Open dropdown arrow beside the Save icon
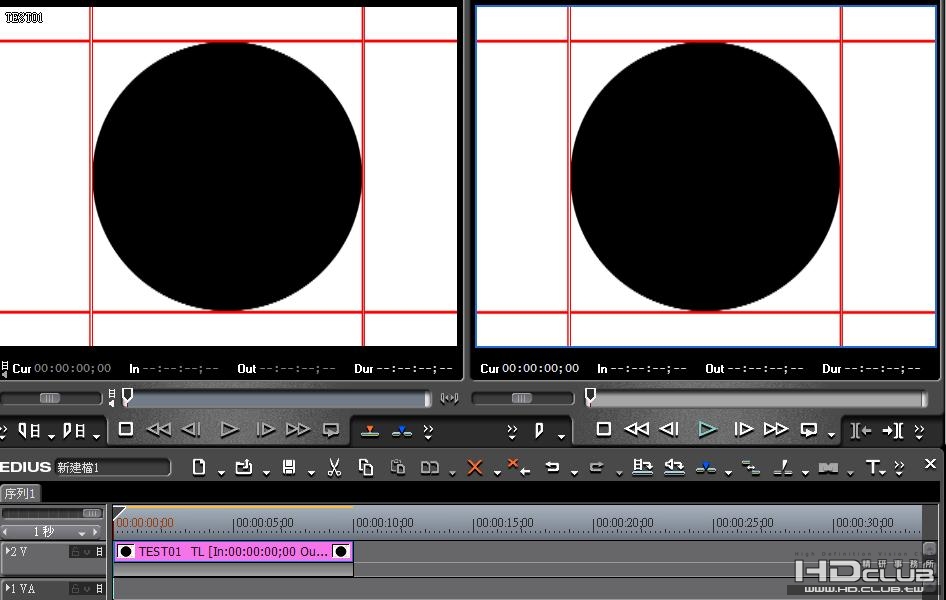 311,472
